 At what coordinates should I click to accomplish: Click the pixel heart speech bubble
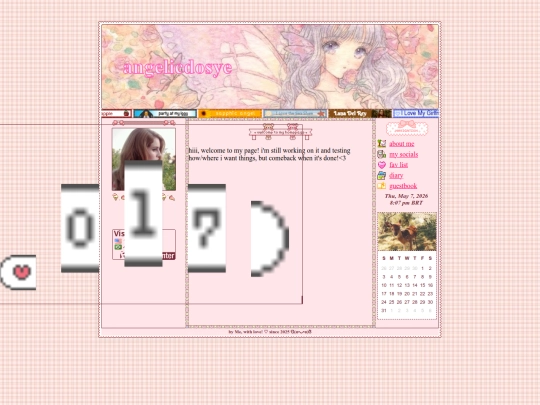click(18, 272)
